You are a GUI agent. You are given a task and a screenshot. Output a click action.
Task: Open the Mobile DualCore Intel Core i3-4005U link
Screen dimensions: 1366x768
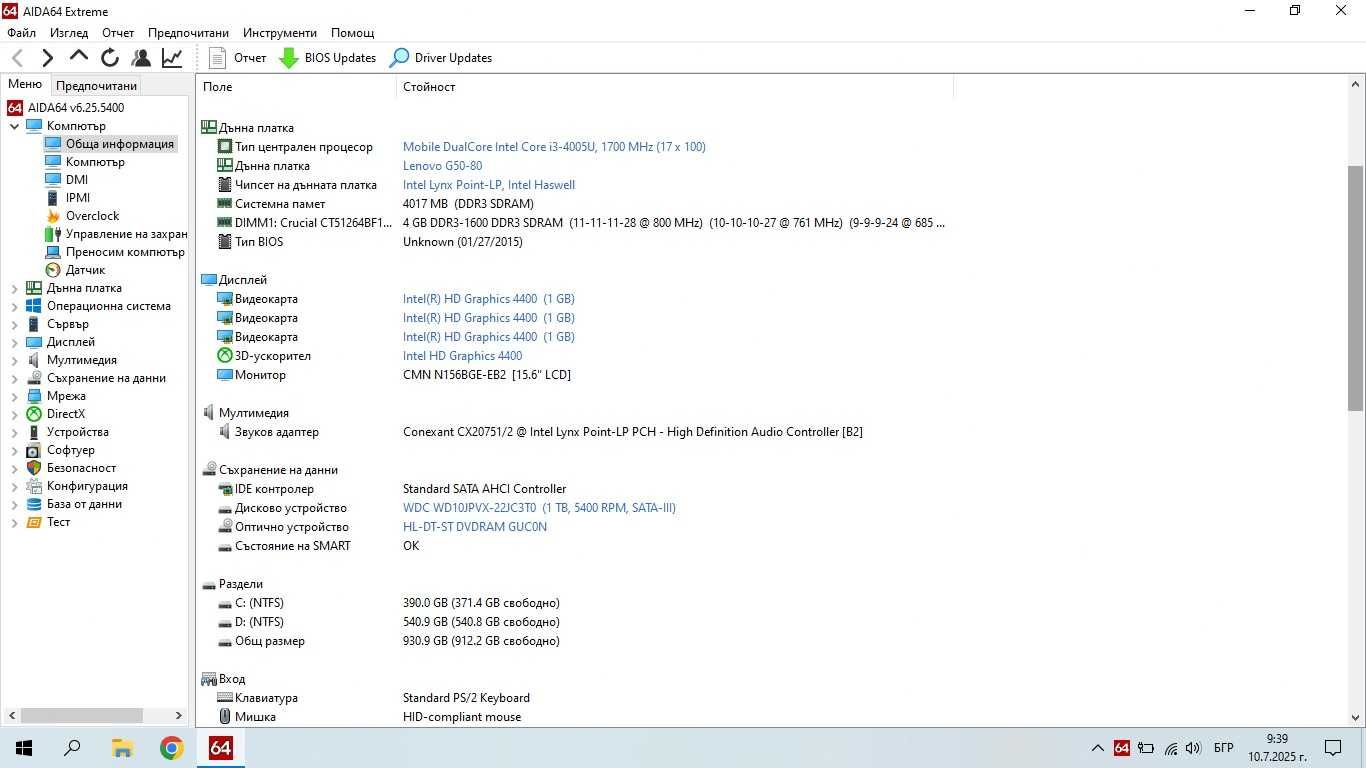pos(554,147)
